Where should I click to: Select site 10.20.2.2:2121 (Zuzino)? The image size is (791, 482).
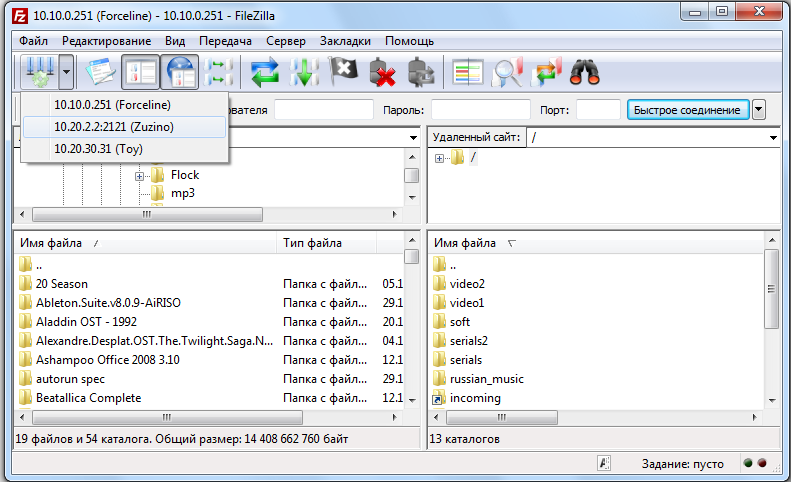[124, 127]
